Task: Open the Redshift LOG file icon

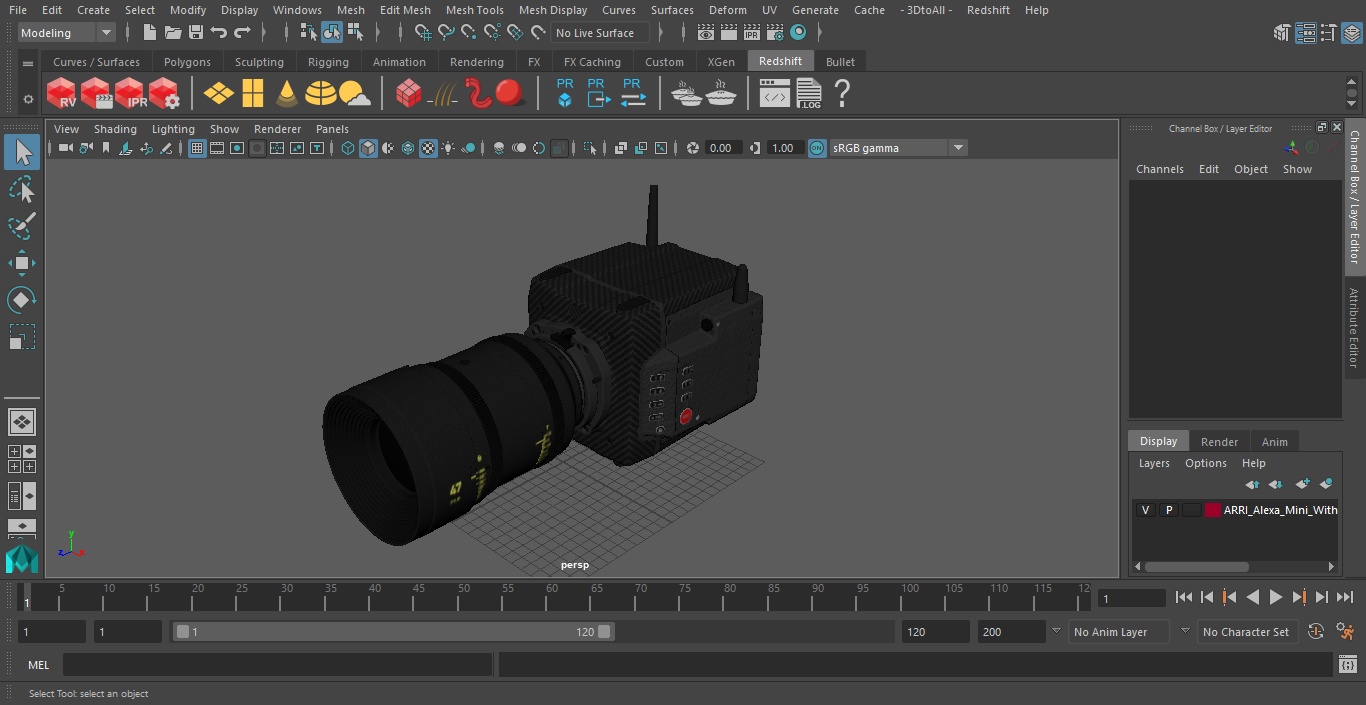Action: tap(808, 94)
